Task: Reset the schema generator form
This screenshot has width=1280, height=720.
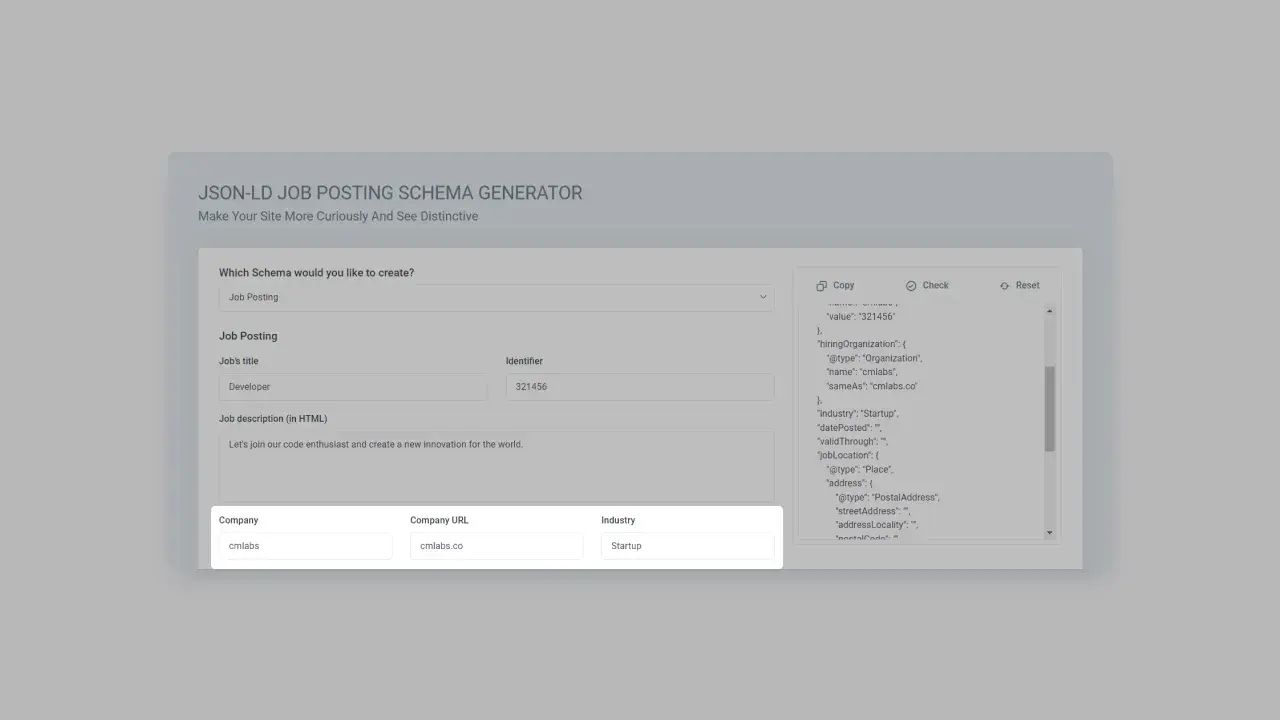Action: click(x=1019, y=285)
